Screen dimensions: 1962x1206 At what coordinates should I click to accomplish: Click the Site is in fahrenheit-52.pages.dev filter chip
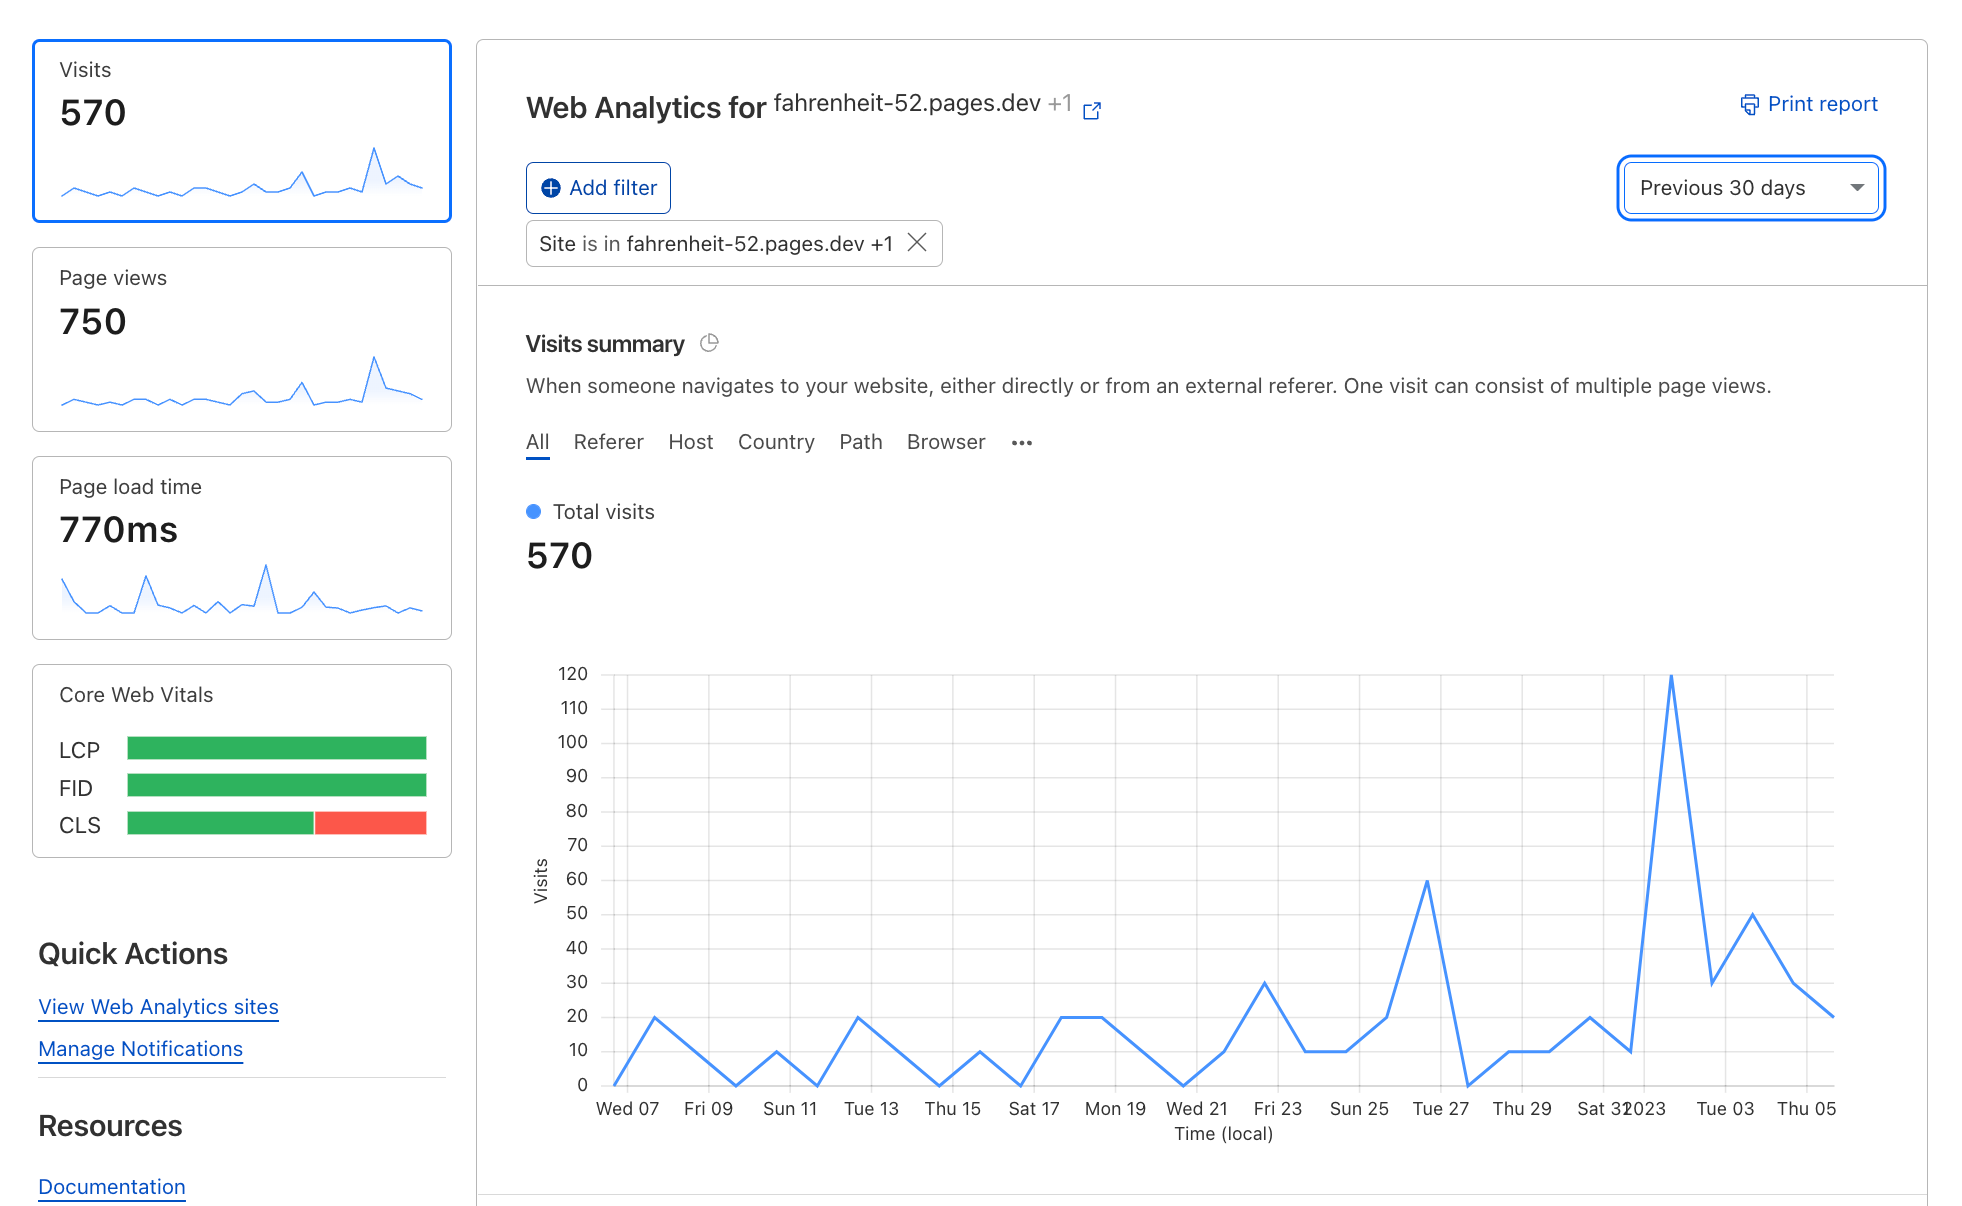(x=714, y=243)
